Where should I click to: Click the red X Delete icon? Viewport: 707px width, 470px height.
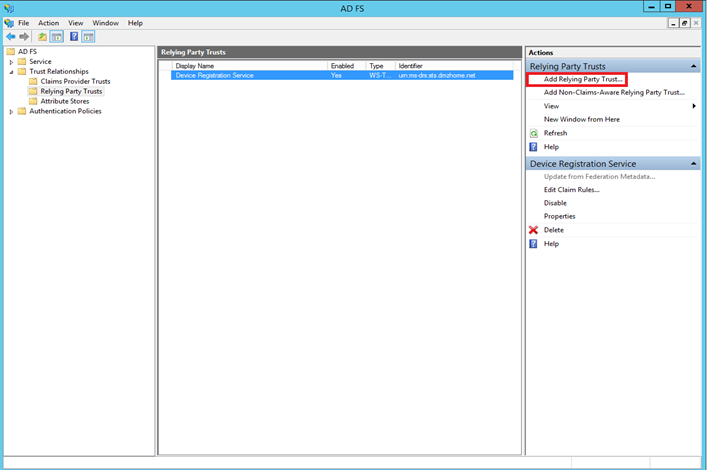pyautogui.click(x=533, y=230)
